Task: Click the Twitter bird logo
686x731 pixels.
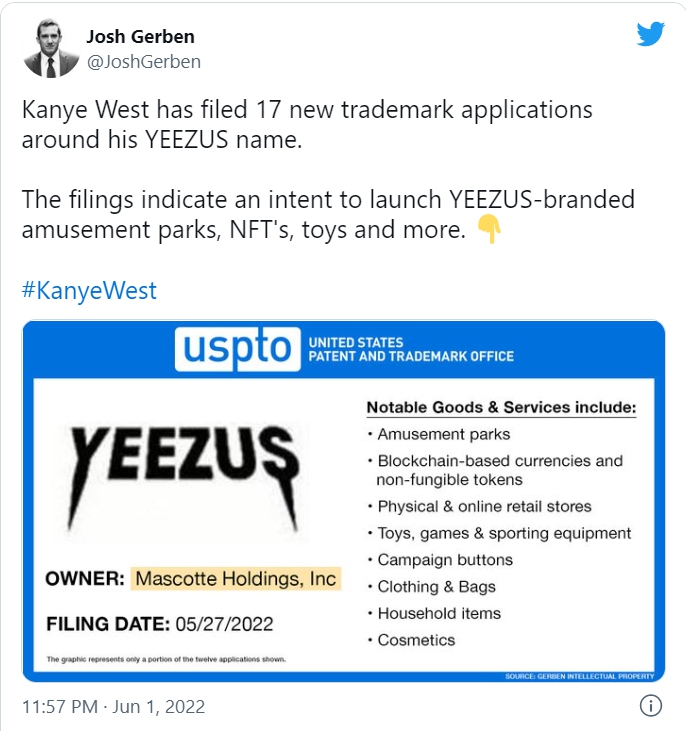Action: pyautogui.click(x=650, y=34)
